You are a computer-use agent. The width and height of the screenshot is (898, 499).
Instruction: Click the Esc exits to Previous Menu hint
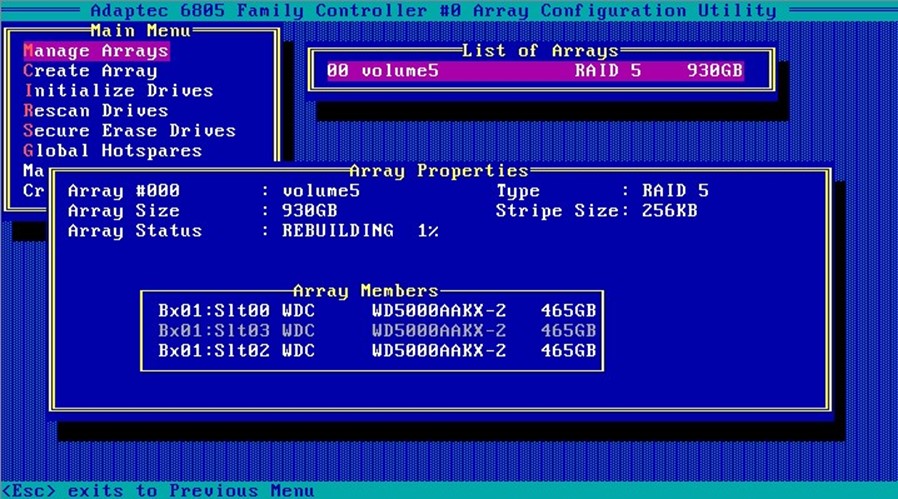[x=158, y=490]
